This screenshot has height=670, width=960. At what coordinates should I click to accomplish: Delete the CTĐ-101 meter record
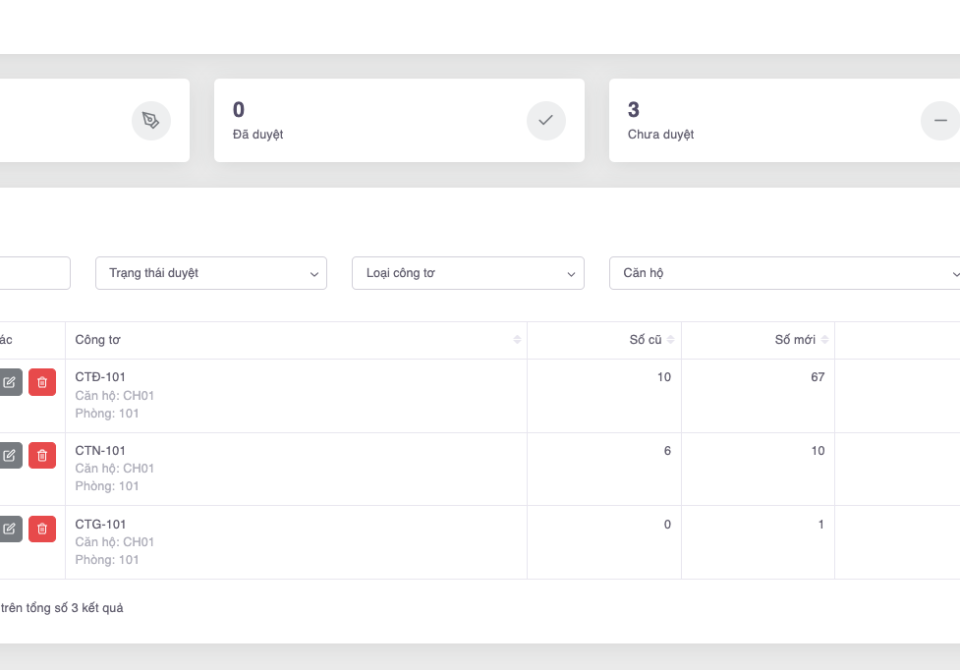coord(42,382)
